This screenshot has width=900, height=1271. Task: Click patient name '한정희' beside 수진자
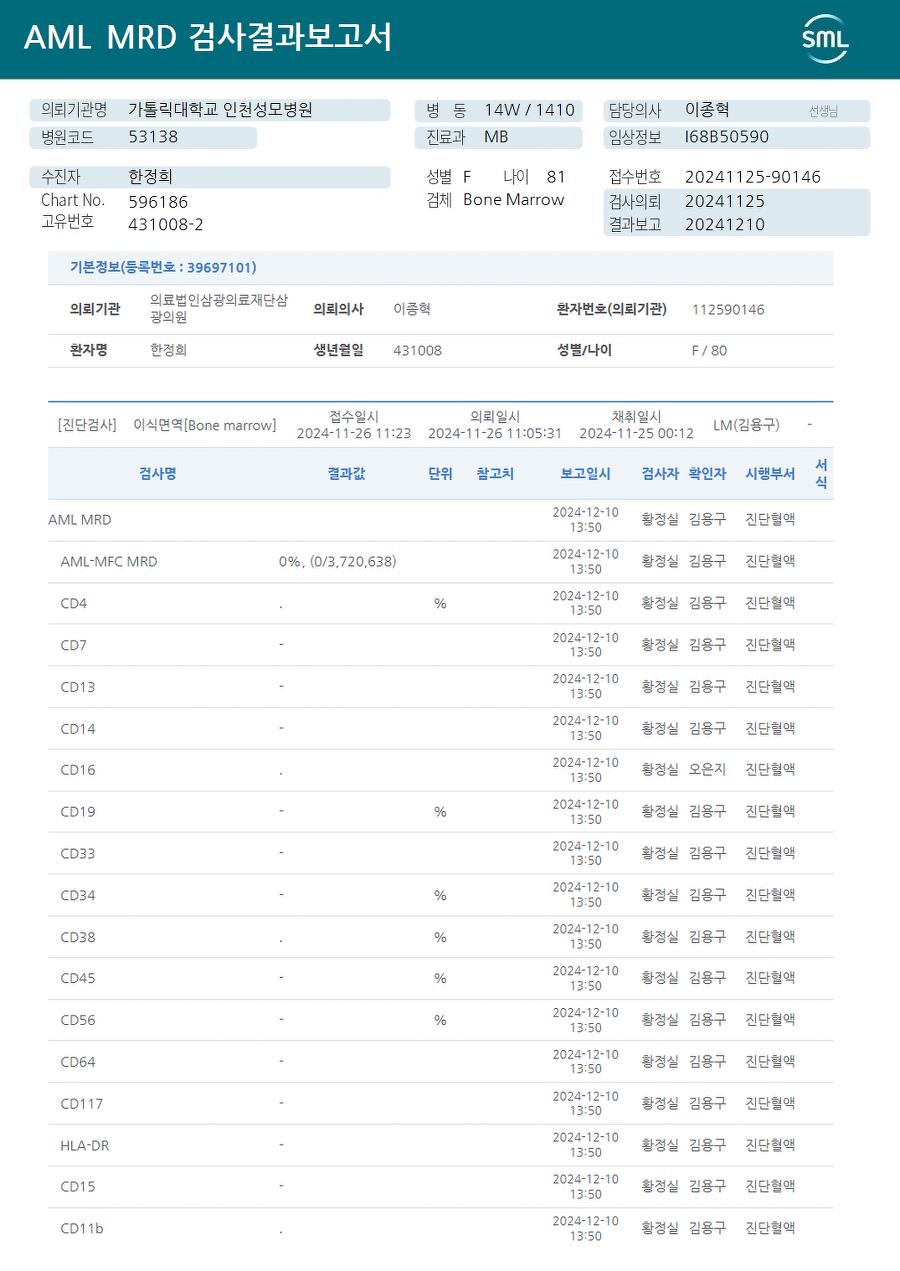point(150,176)
